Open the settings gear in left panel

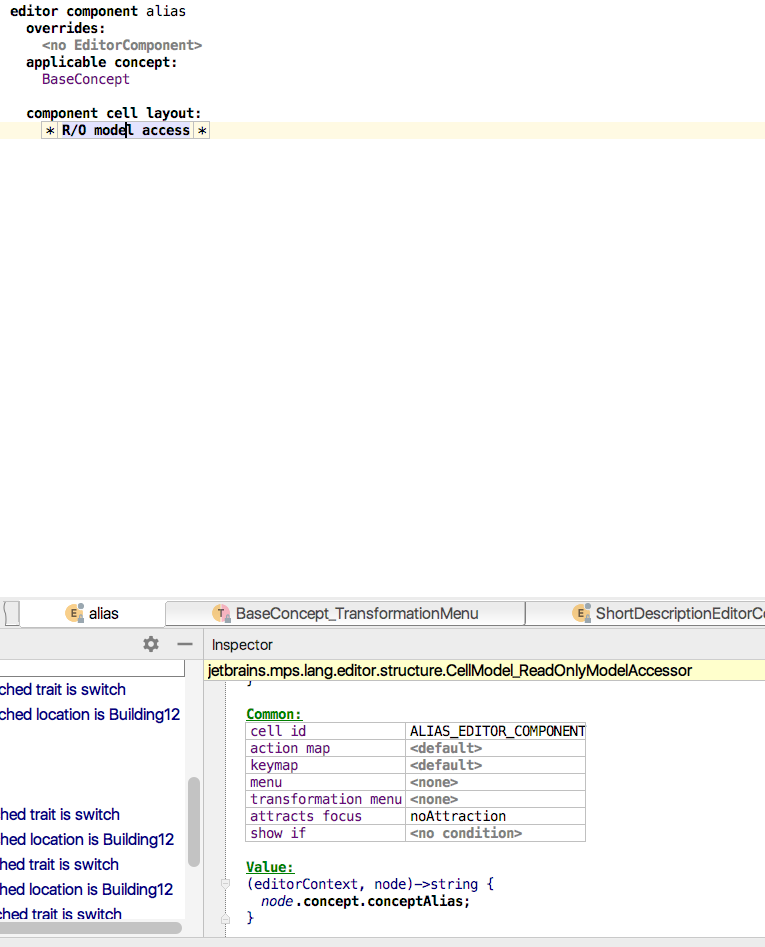[x=151, y=644]
